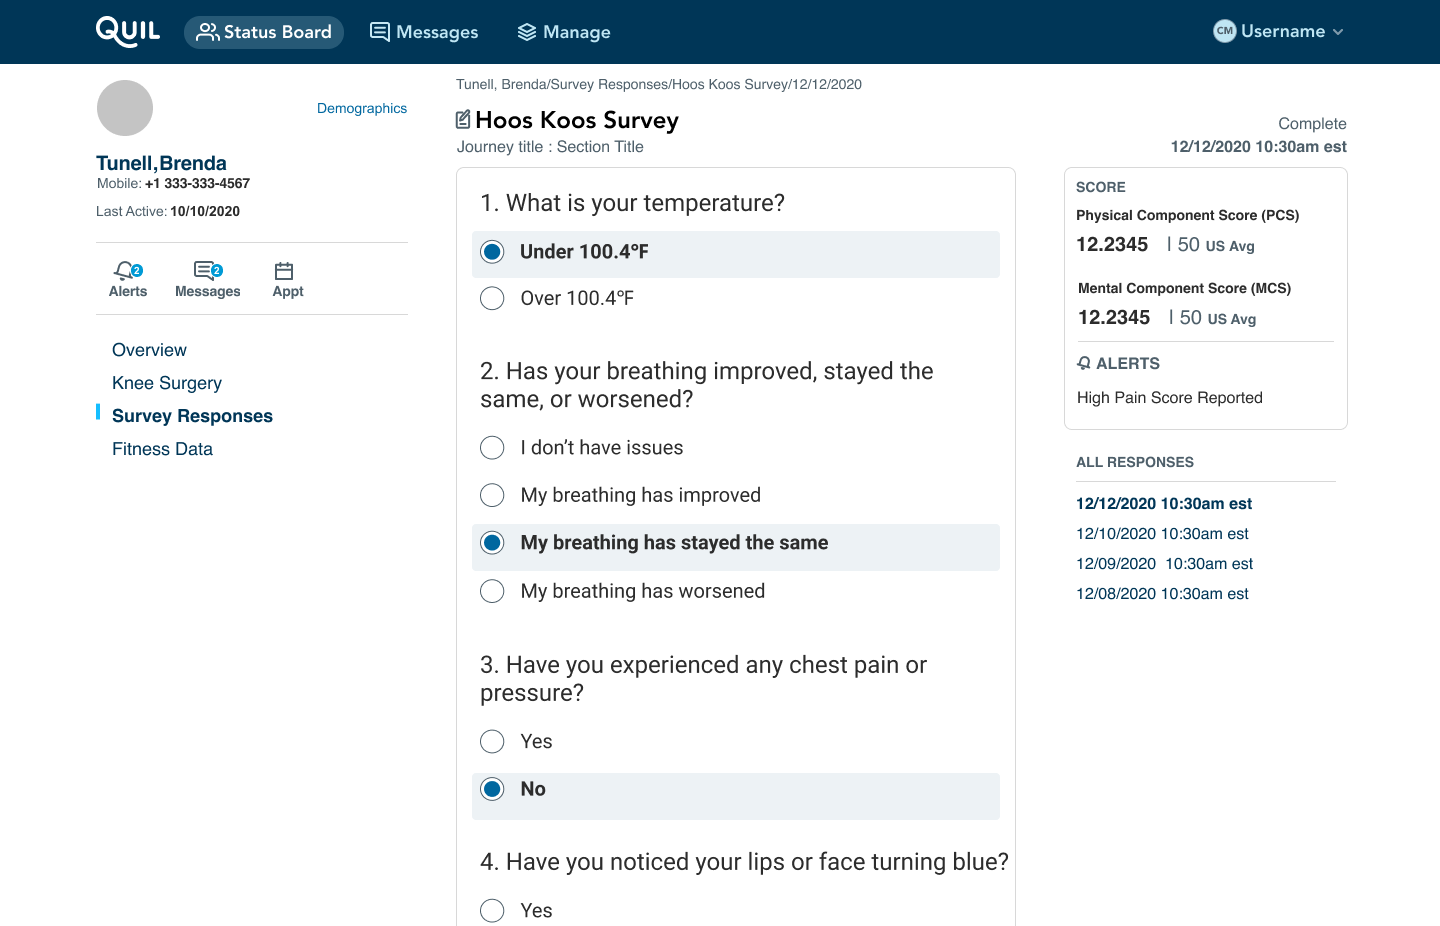Pick My breathing has worsened option
This screenshot has width=1440, height=926.
pos(492,591)
